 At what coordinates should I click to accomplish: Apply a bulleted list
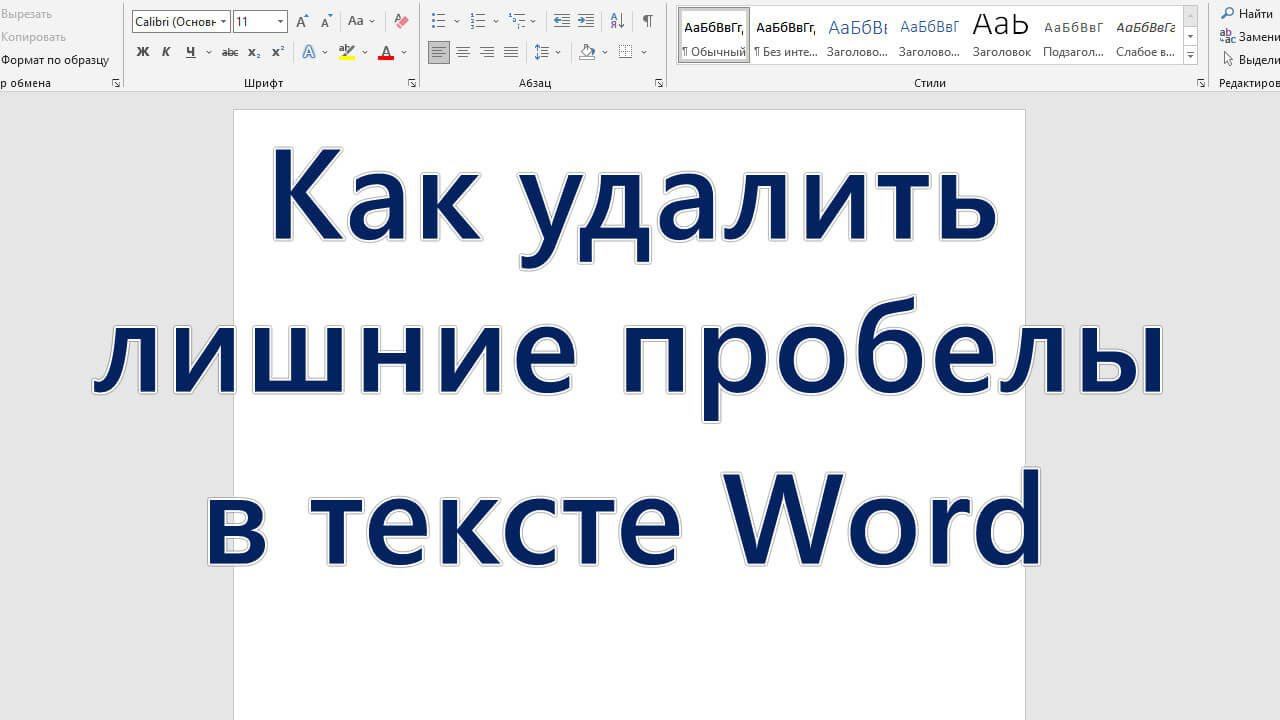(x=438, y=21)
